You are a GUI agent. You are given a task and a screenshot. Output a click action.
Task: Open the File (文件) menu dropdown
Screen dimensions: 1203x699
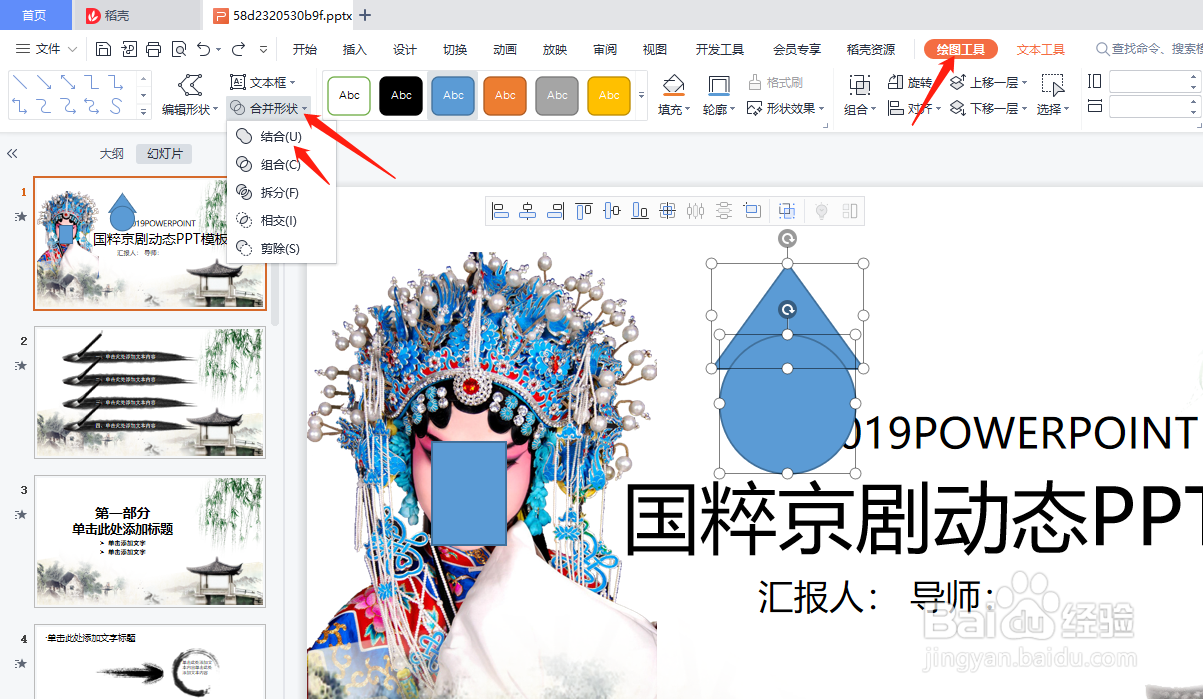pyautogui.click(x=48, y=49)
